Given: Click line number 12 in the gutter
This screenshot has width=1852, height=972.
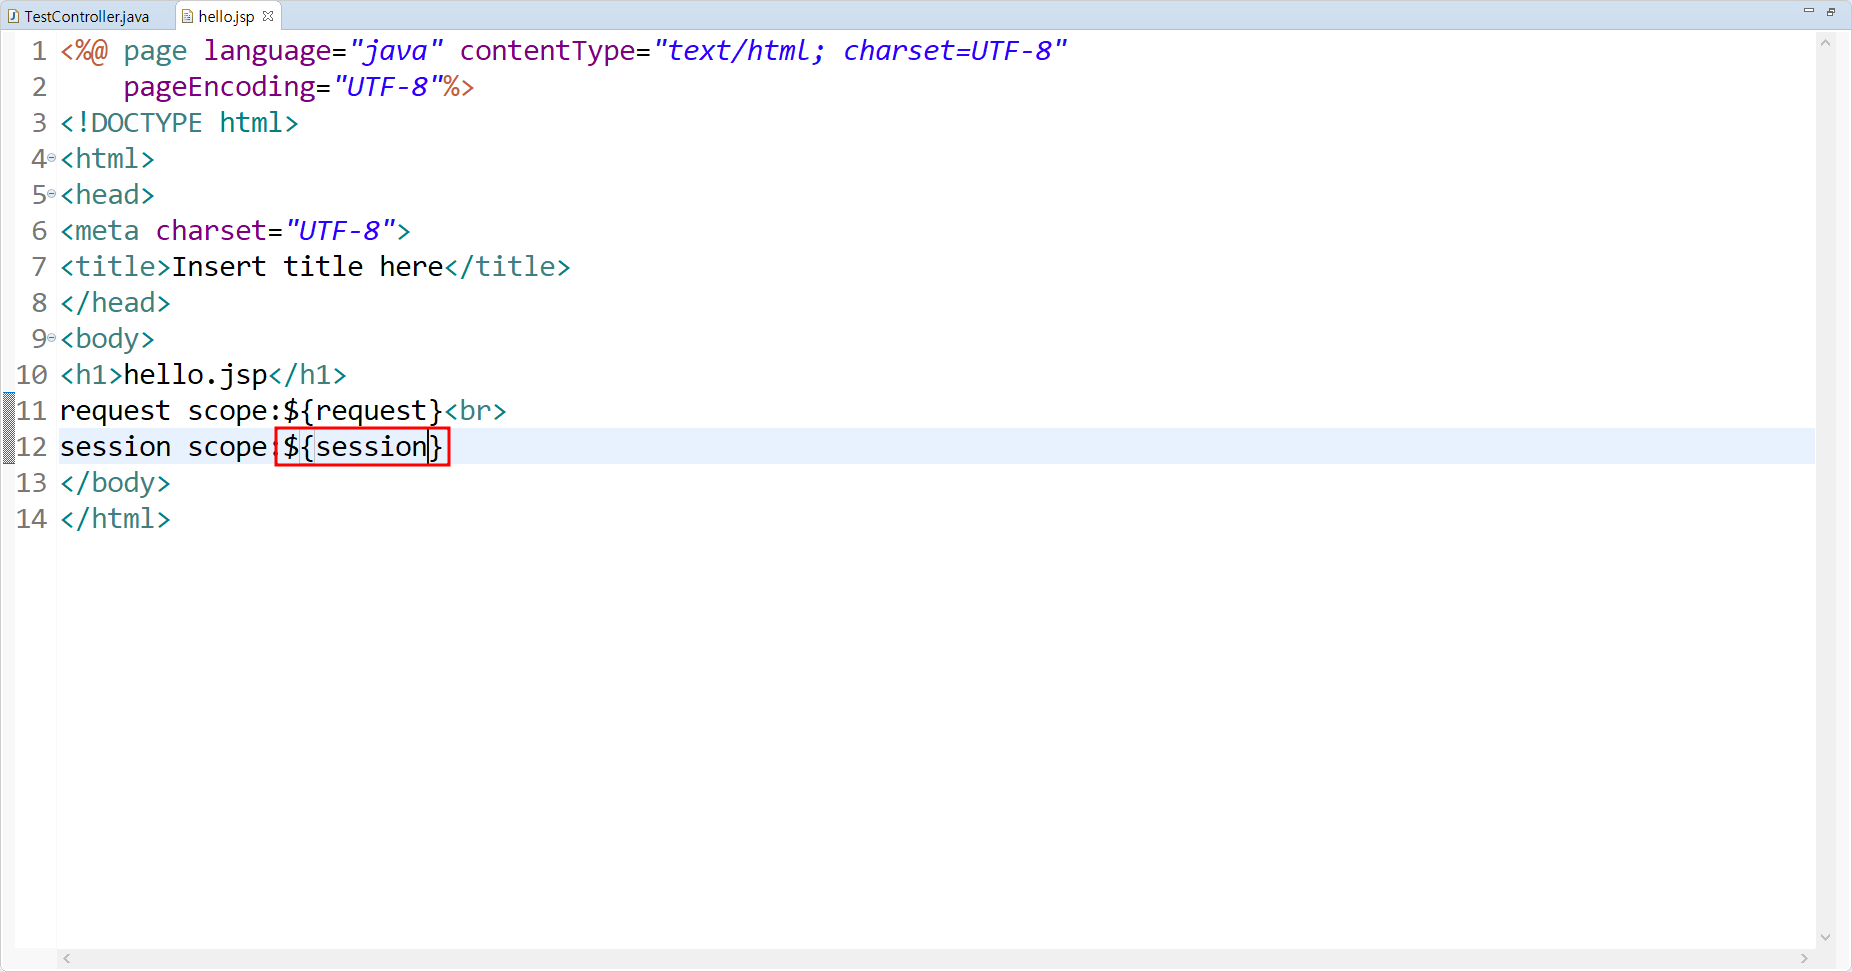Looking at the screenshot, I should click(x=31, y=447).
